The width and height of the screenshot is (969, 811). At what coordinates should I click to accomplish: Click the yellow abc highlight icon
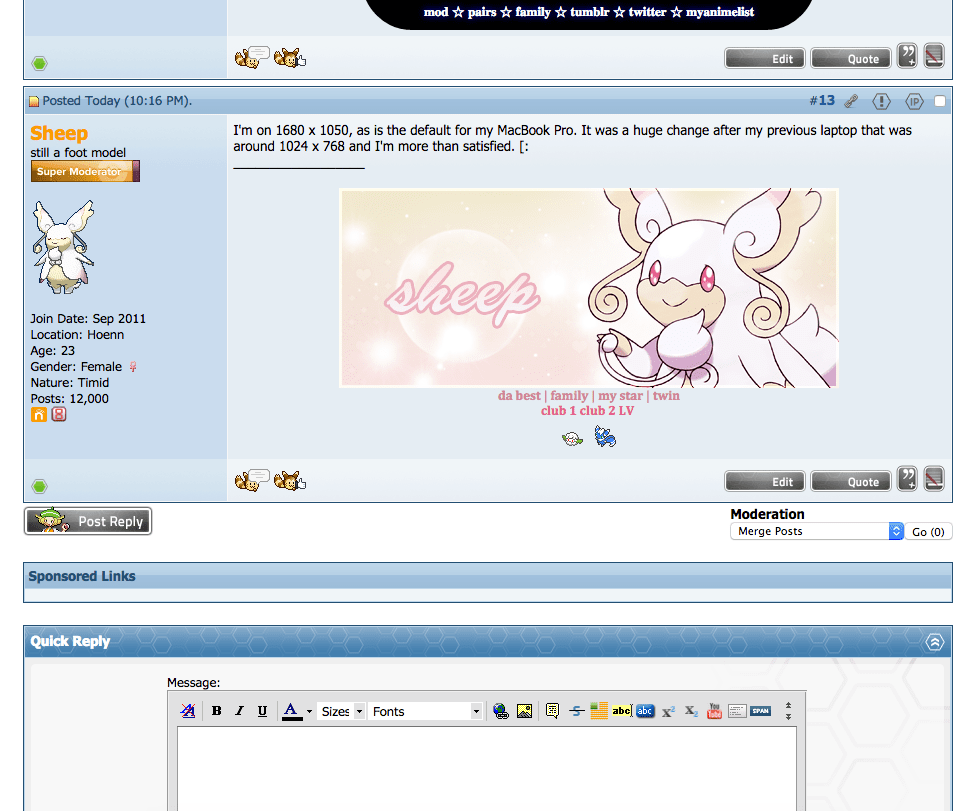tap(622, 711)
